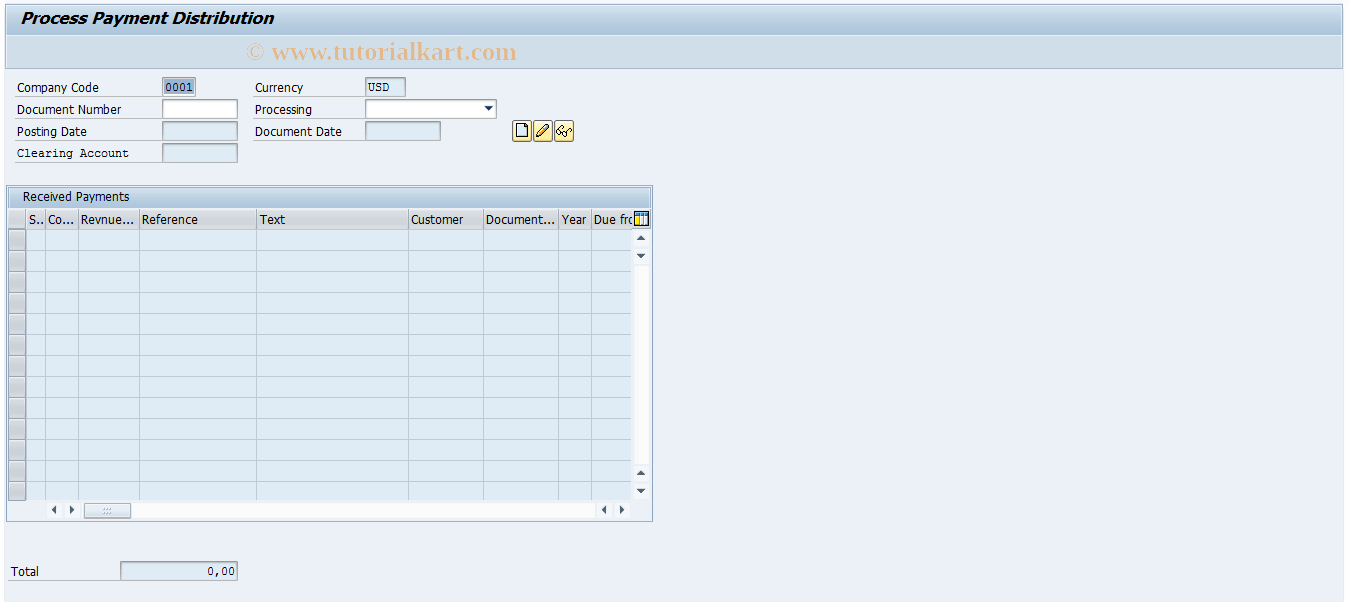Select the first row selector in the table
This screenshot has width=1350, height=602.
pos(16,239)
